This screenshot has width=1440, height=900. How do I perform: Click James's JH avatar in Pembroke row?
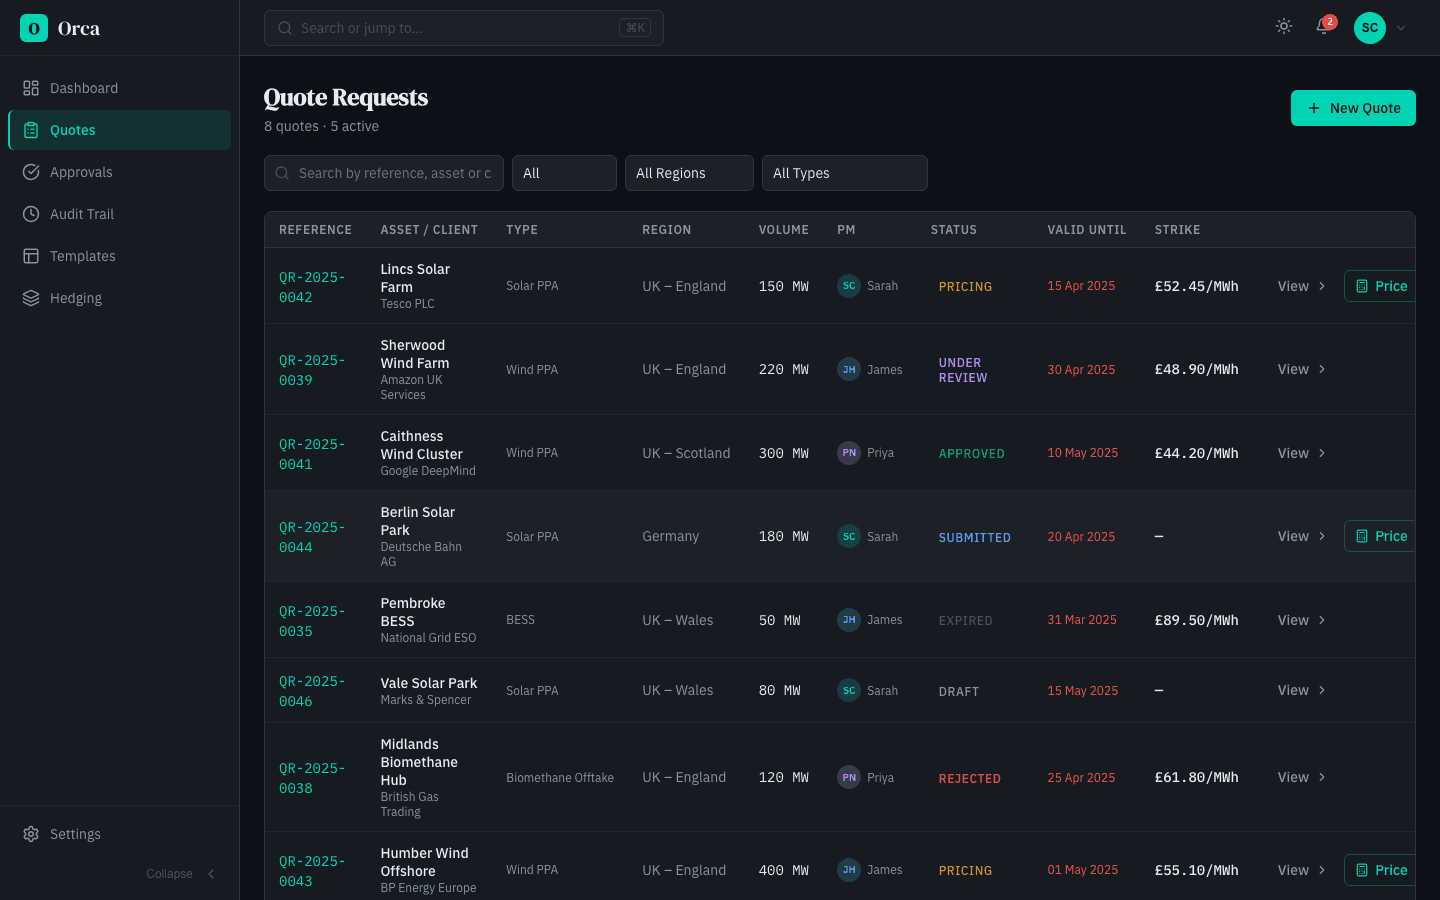[849, 620]
